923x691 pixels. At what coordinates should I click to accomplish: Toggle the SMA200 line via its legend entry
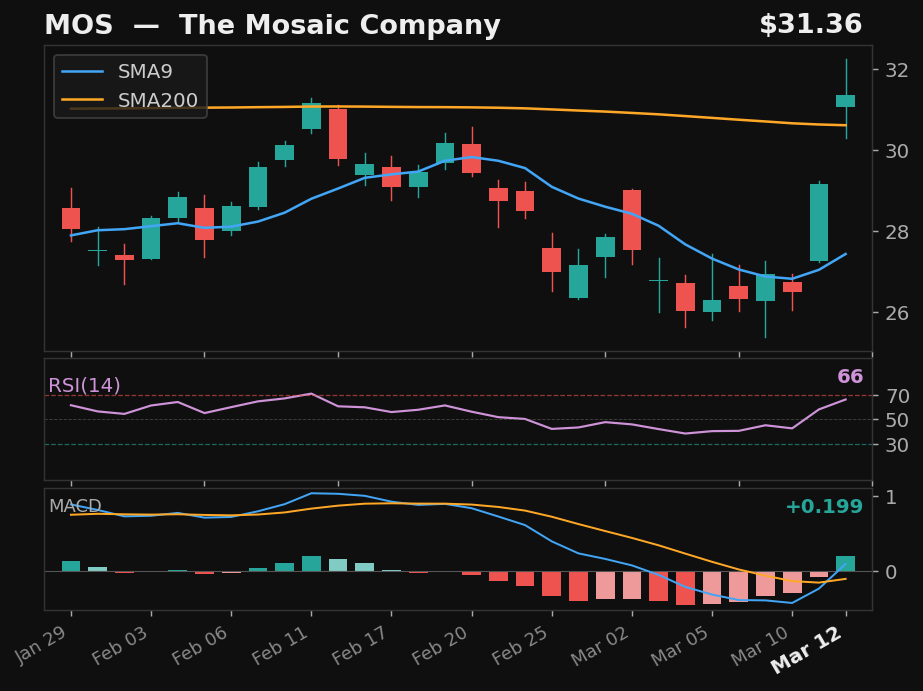pyautogui.click(x=158, y=99)
